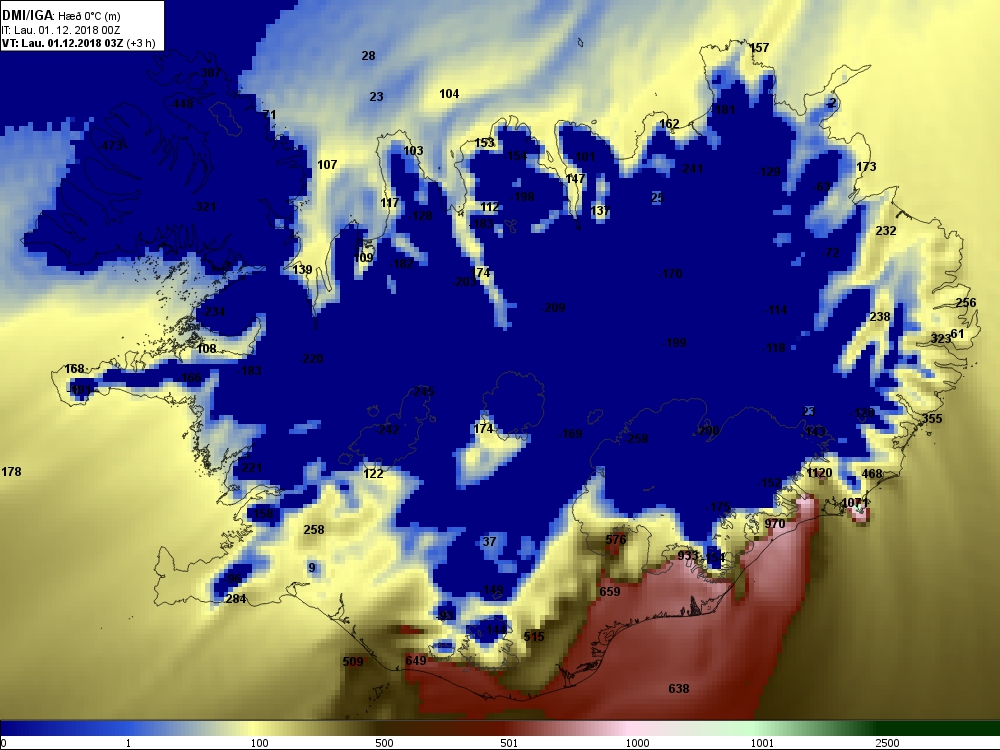Click the map value '153'
Image resolution: width=1000 pixels, height=750 pixels.
point(485,143)
